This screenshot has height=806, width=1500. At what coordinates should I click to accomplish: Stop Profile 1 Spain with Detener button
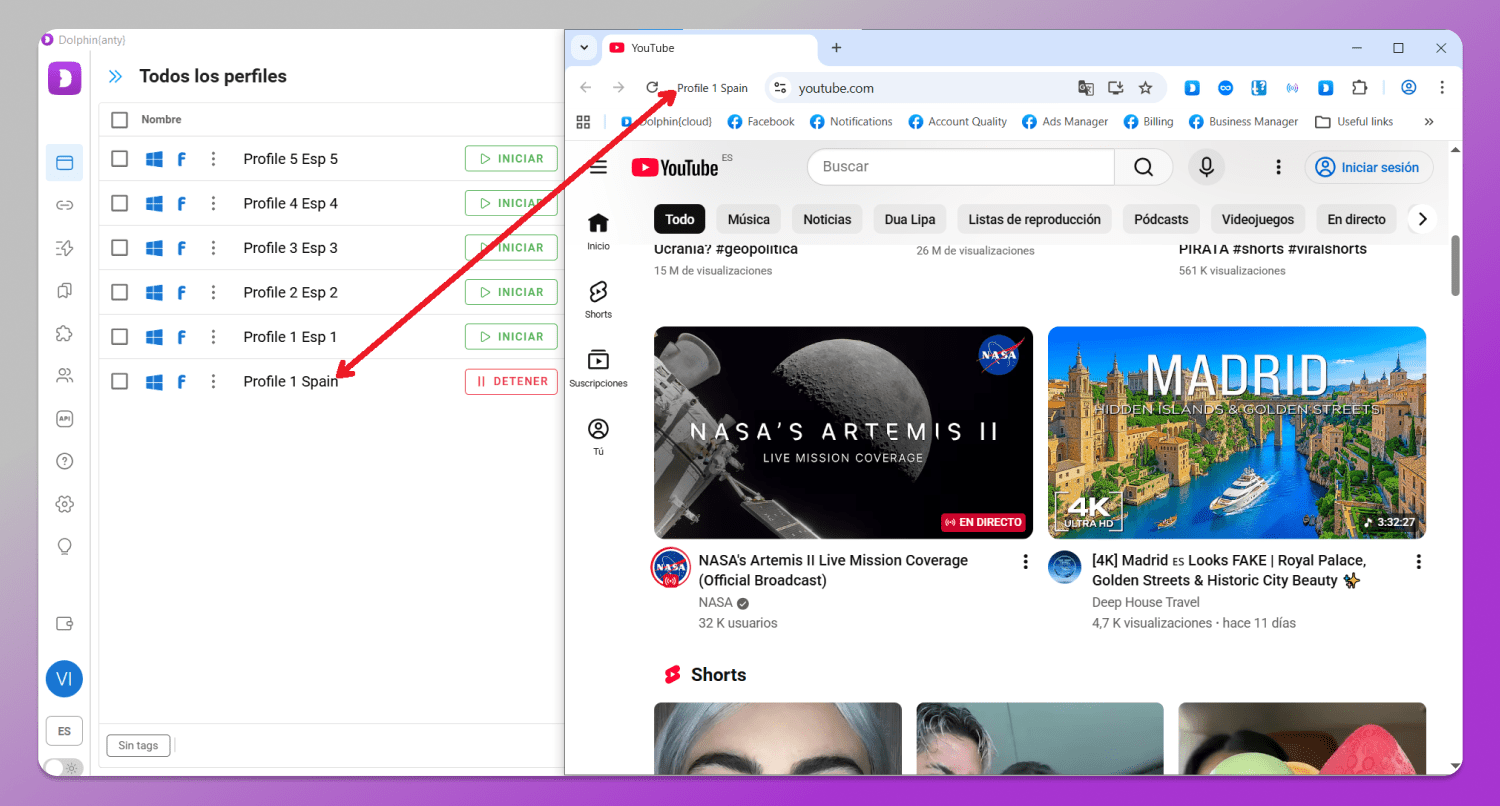tap(511, 381)
